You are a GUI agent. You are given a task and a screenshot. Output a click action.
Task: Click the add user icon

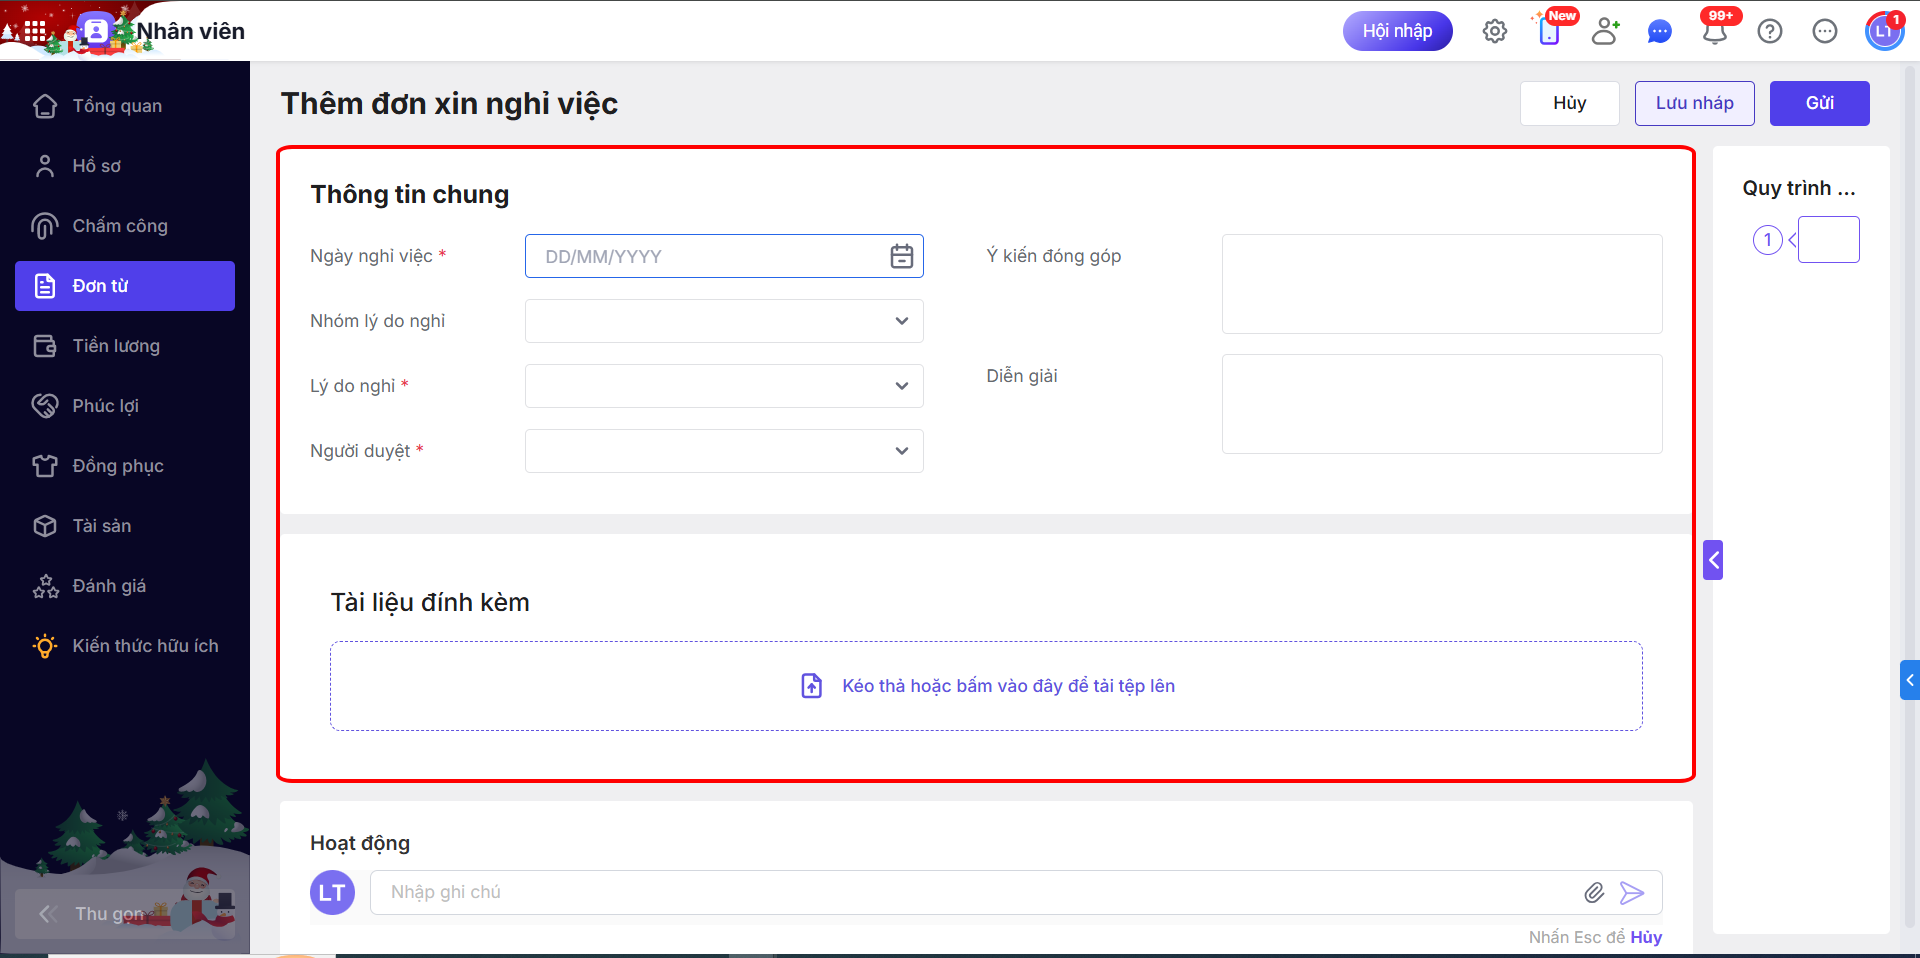click(1605, 31)
